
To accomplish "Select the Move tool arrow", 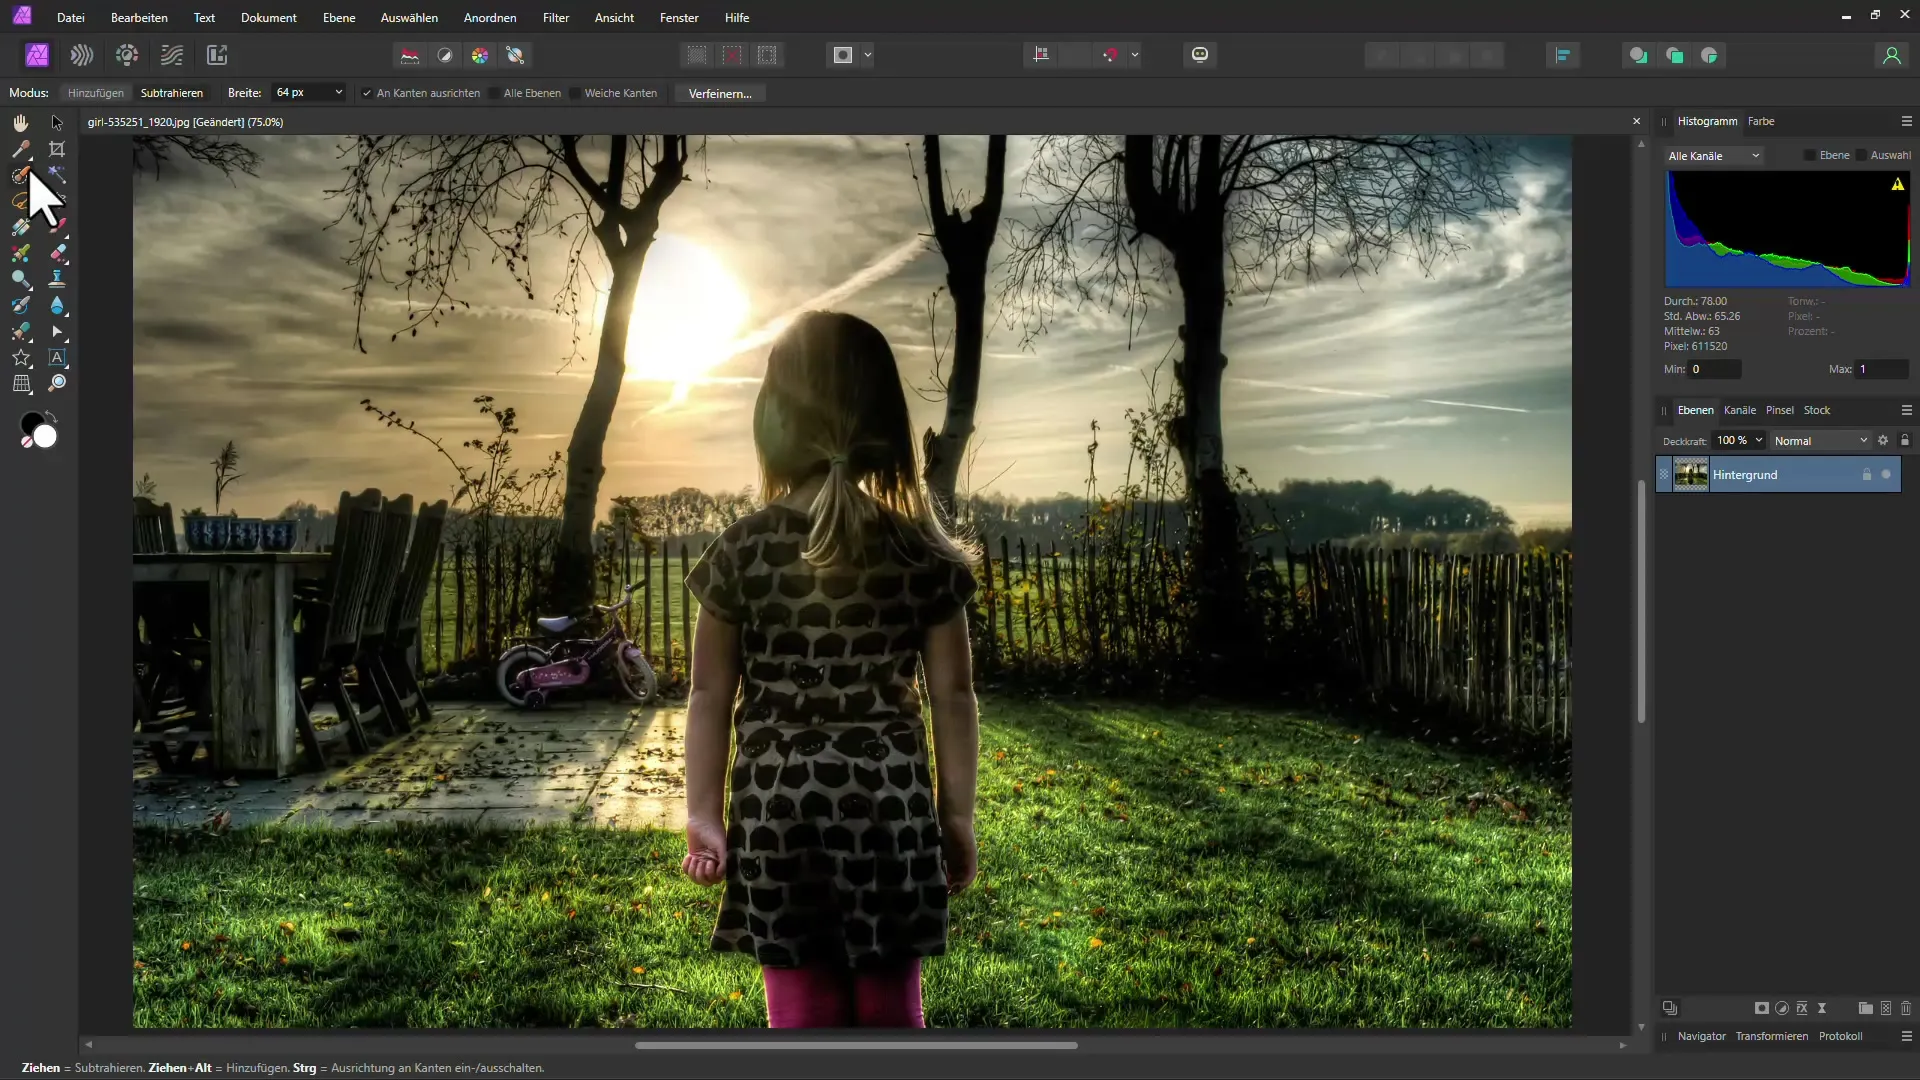I will [x=57, y=122].
